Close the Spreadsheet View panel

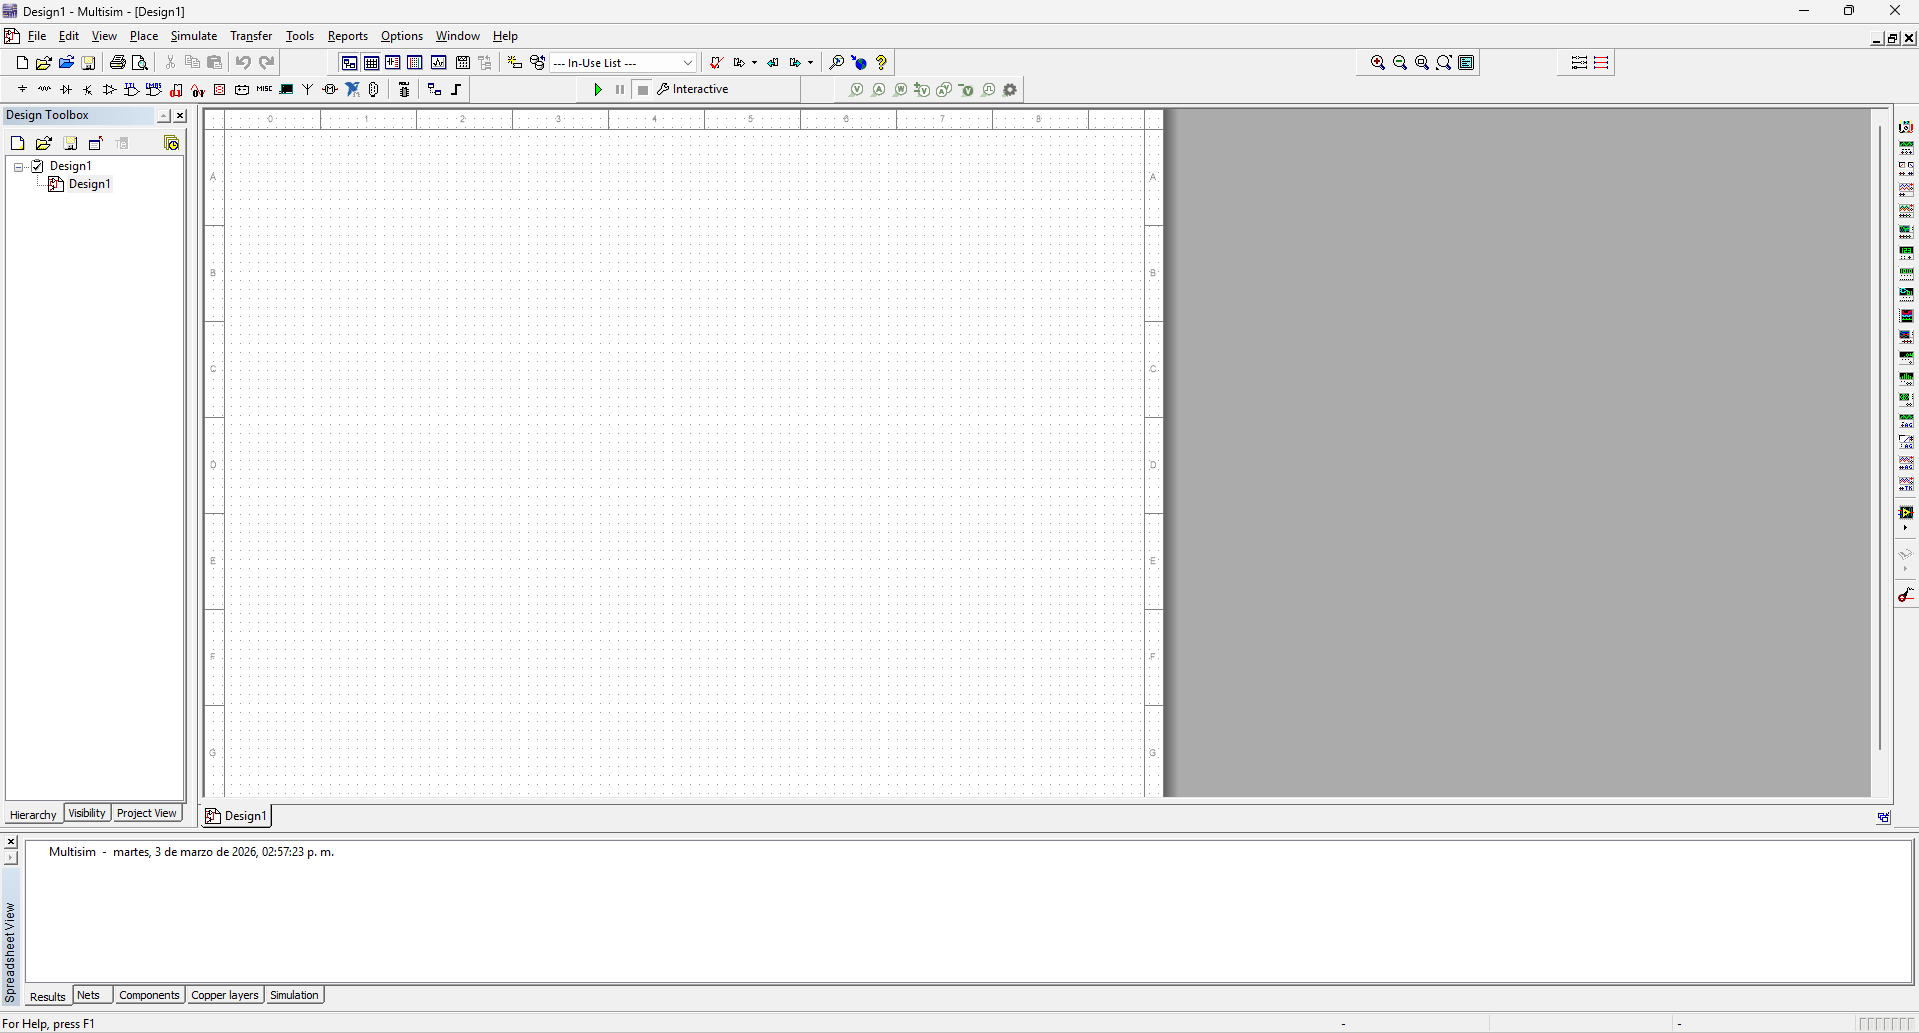pos(11,842)
